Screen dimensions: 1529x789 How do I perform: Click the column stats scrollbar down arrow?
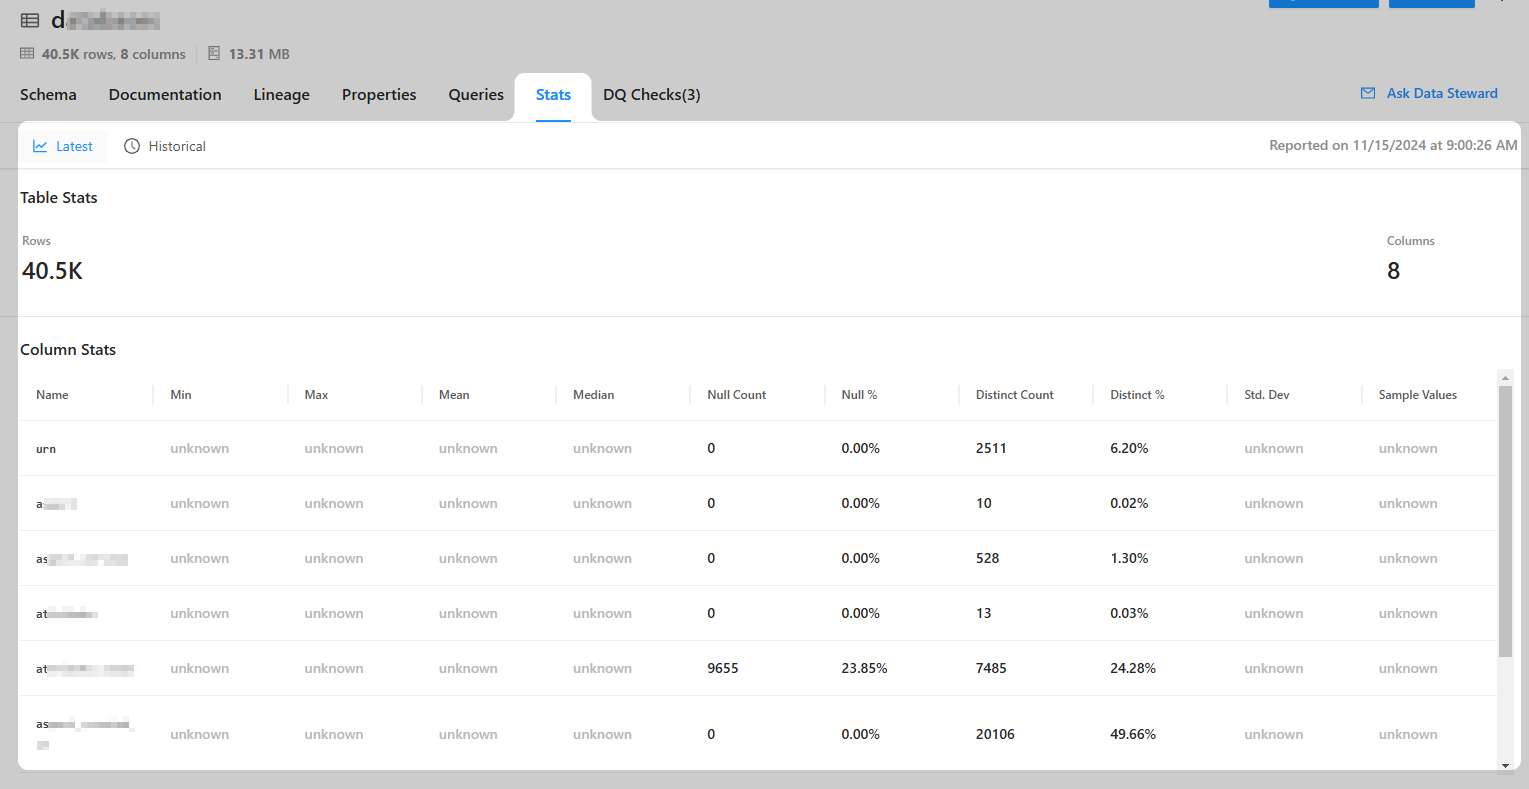[1505, 766]
